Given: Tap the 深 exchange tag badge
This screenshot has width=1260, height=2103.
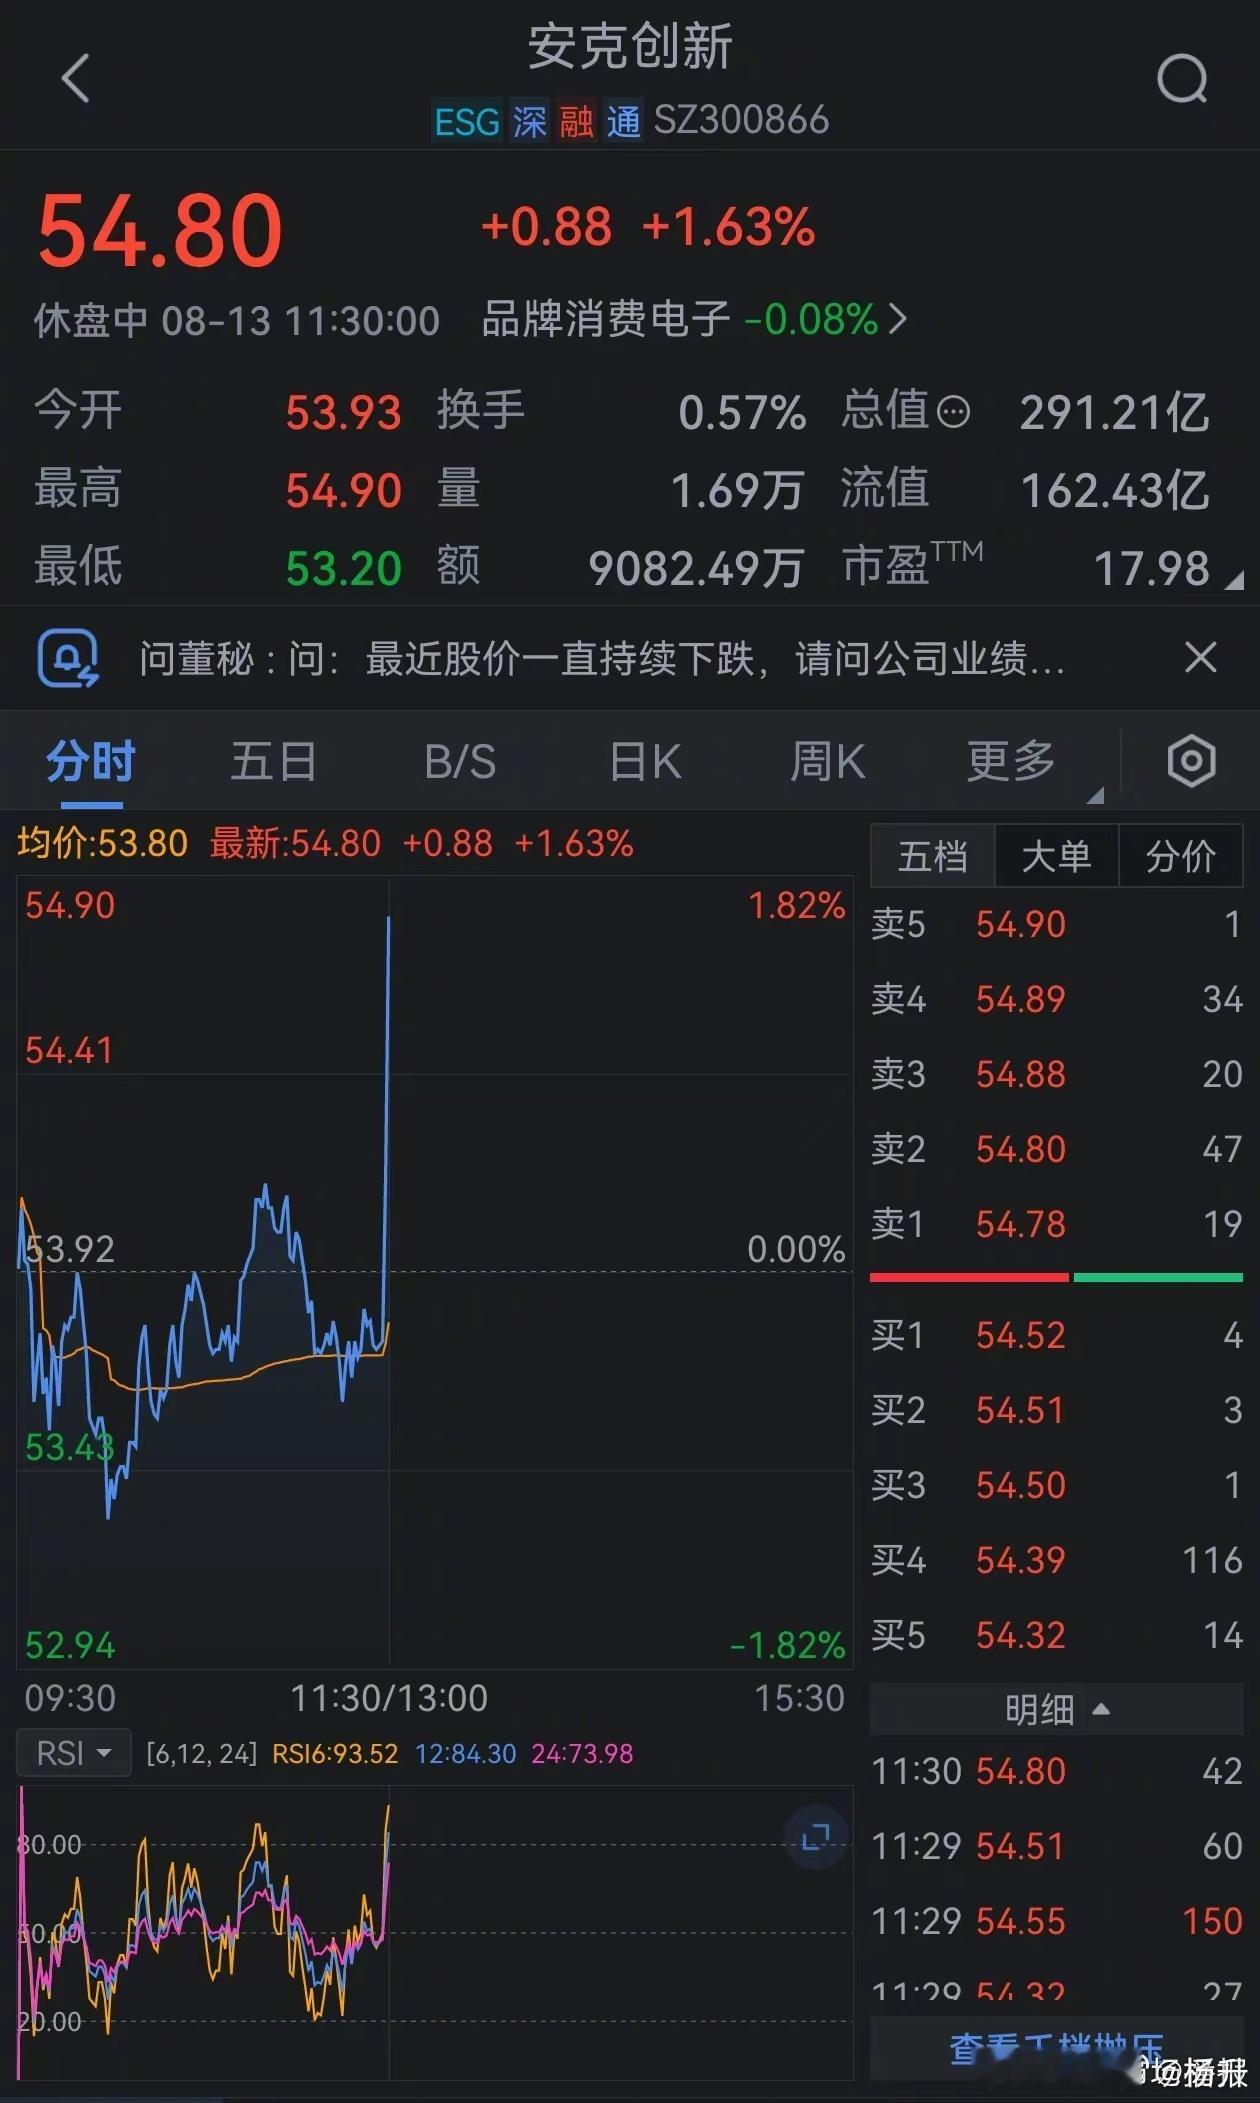Looking at the screenshot, I should (529, 122).
